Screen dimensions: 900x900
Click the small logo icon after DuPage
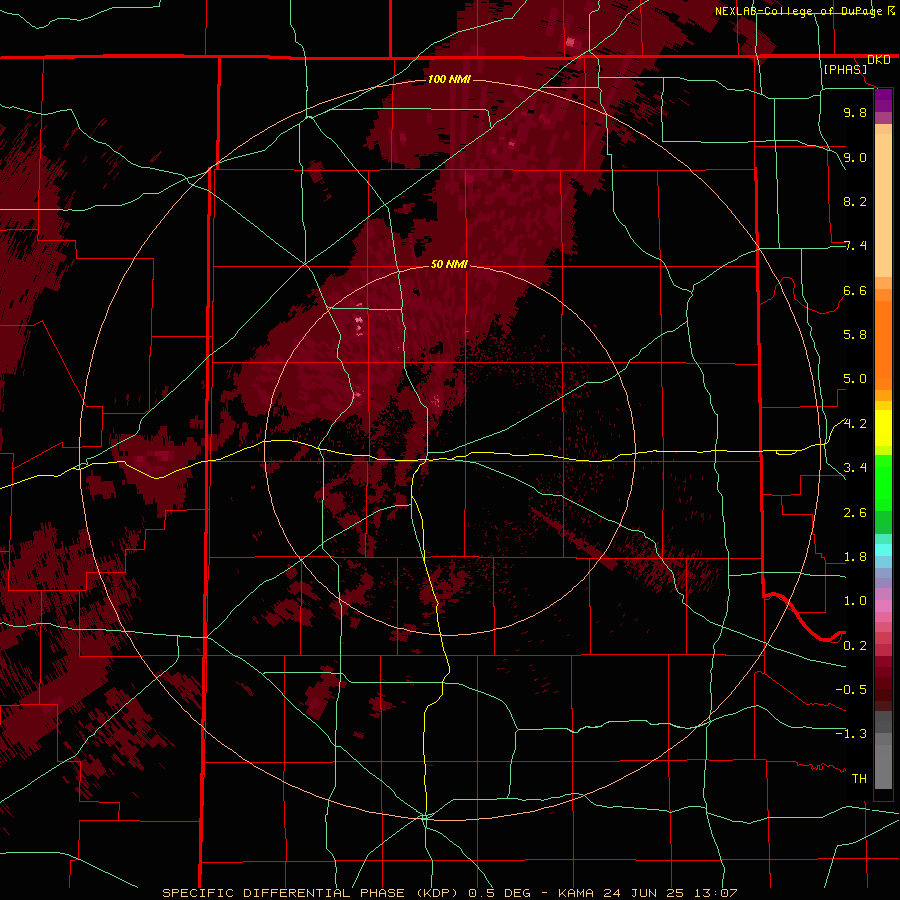[891, 11]
